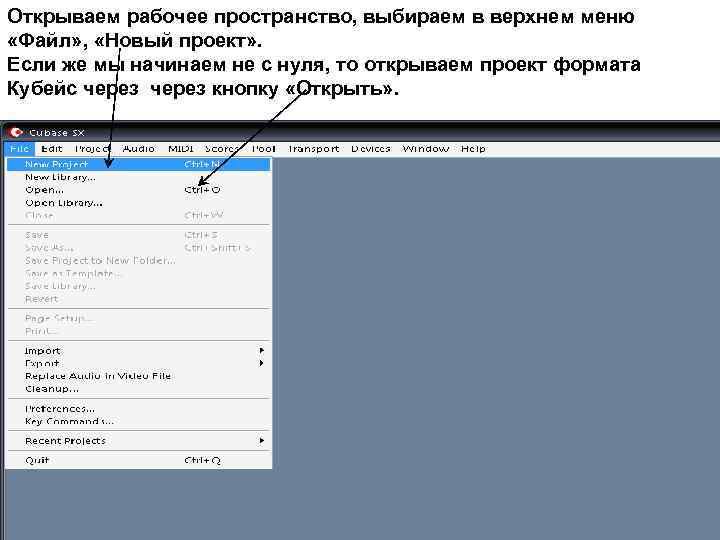The width and height of the screenshot is (720, 540).
Task: Click the Revert menu entry
Action: (x=139, y=299)
